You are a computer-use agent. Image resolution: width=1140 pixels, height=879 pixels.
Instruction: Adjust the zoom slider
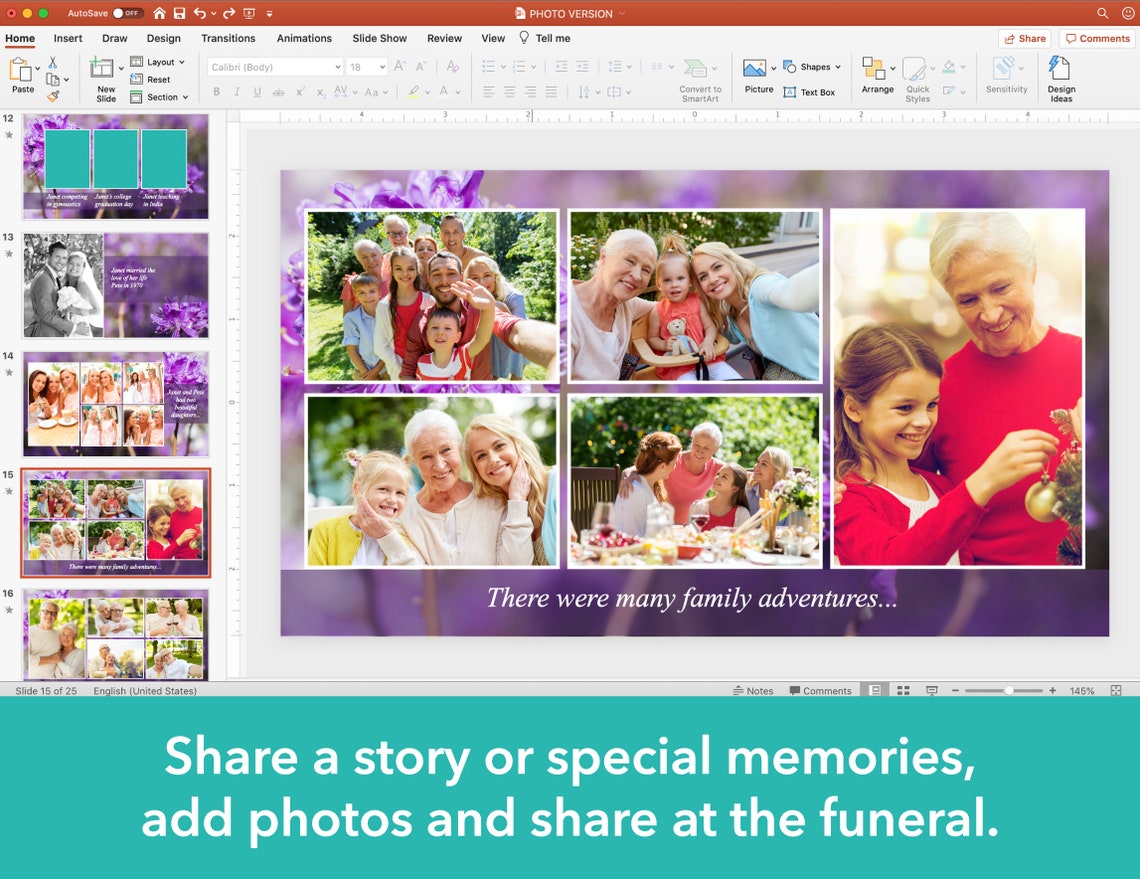pyautogui.click(x=1007, y=690)
